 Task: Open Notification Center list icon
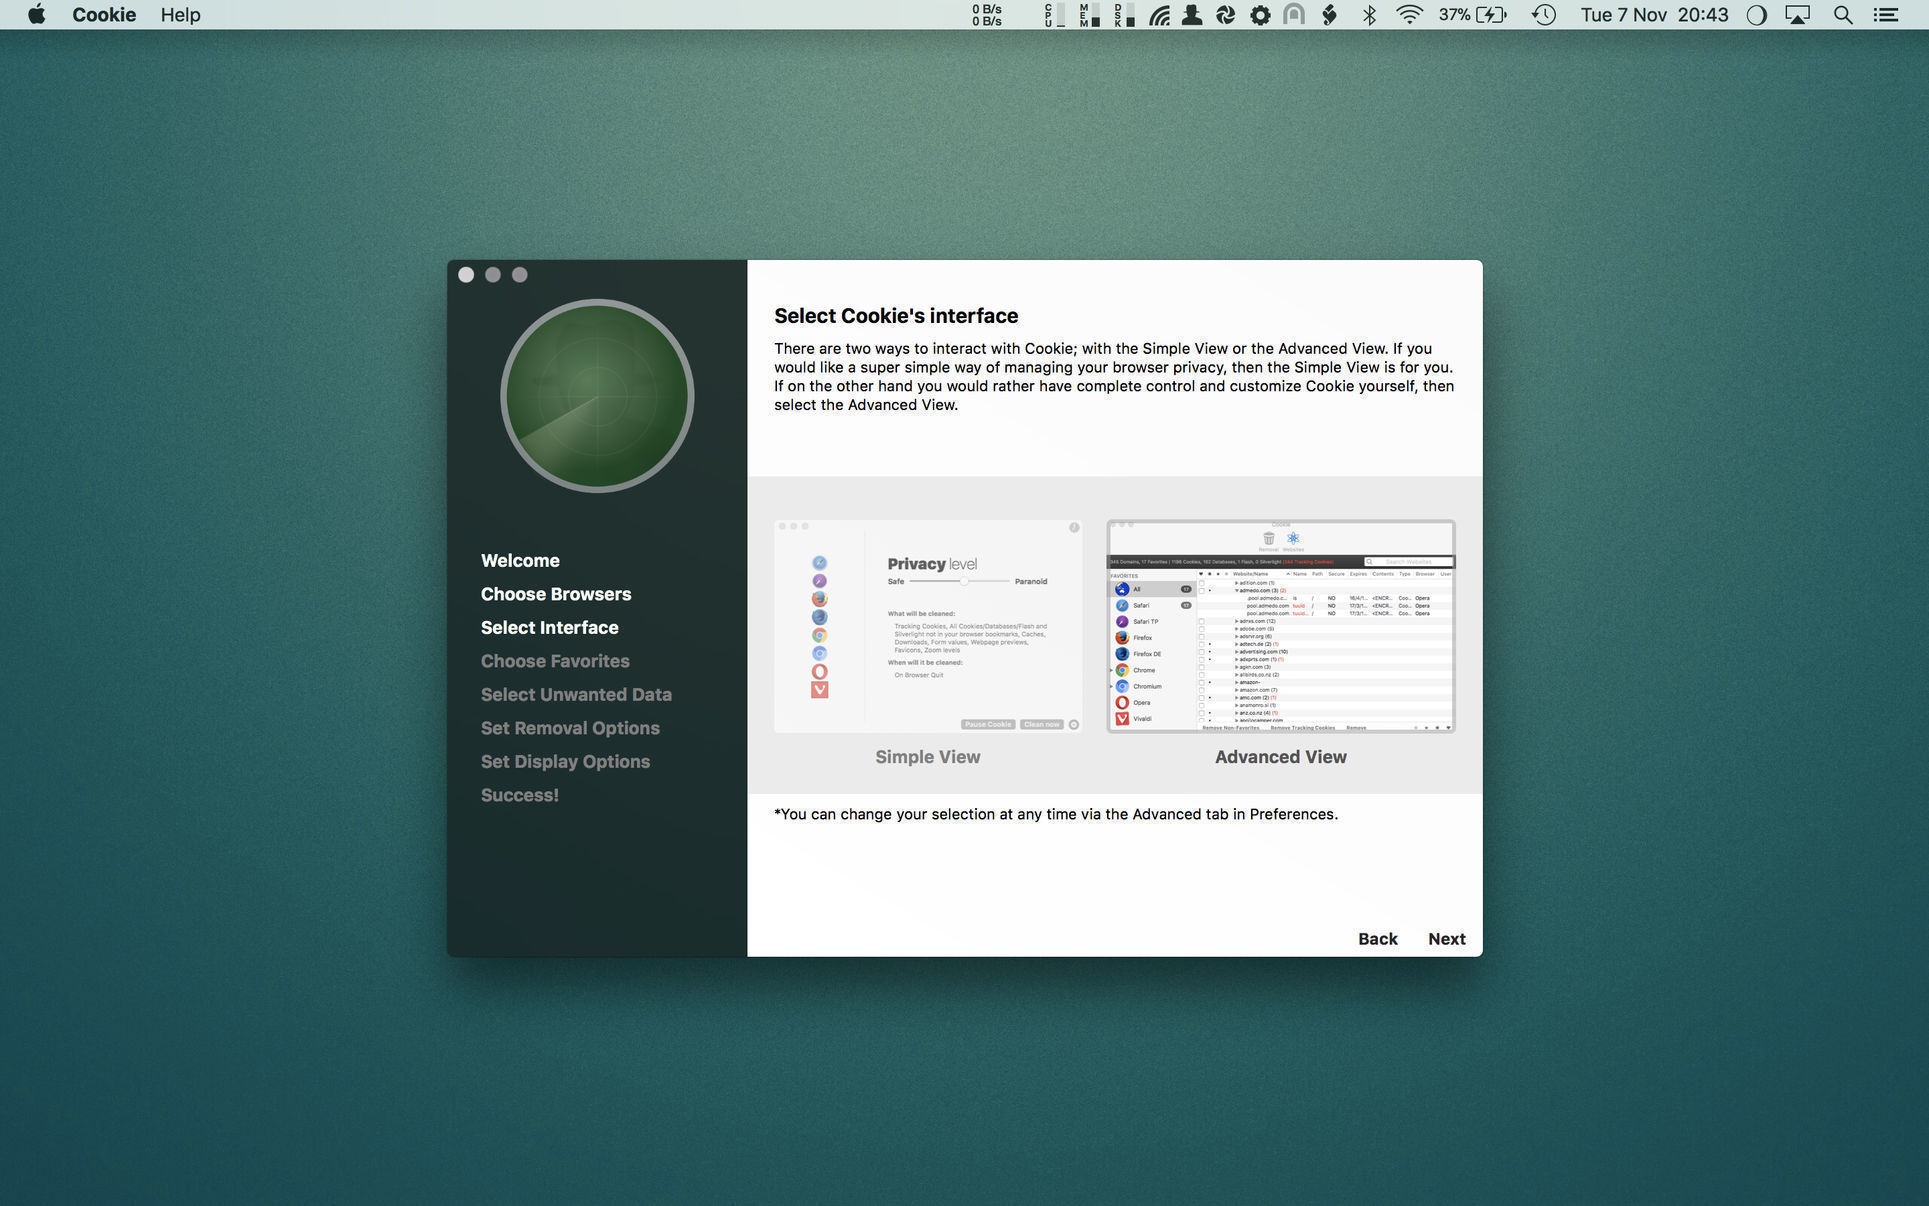coord(1886,15)
